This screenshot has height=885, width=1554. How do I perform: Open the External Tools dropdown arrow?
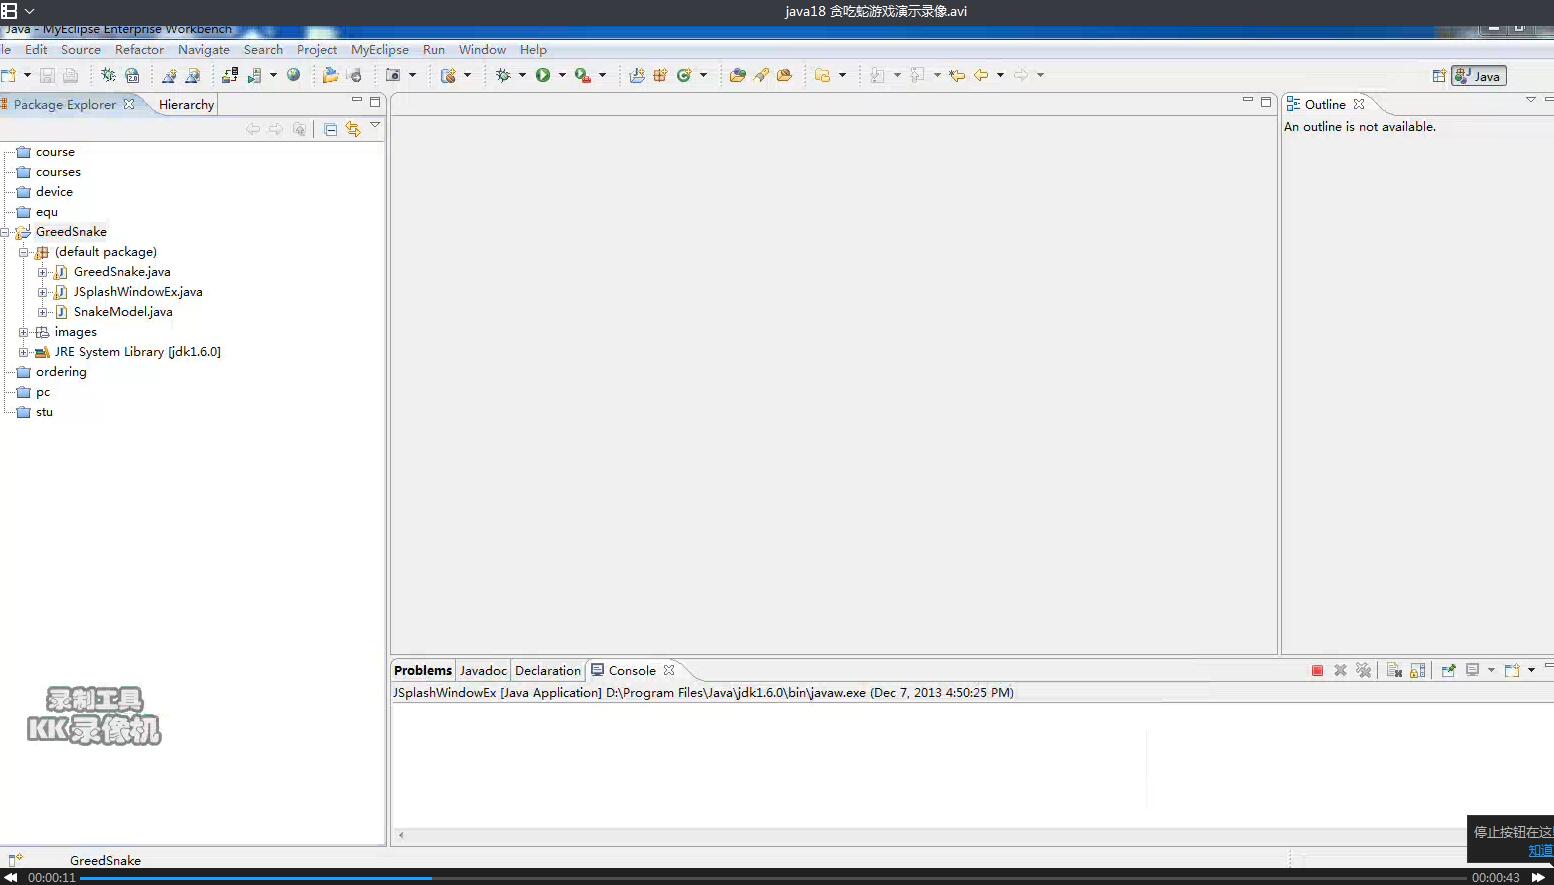click(x=602, y=75)
